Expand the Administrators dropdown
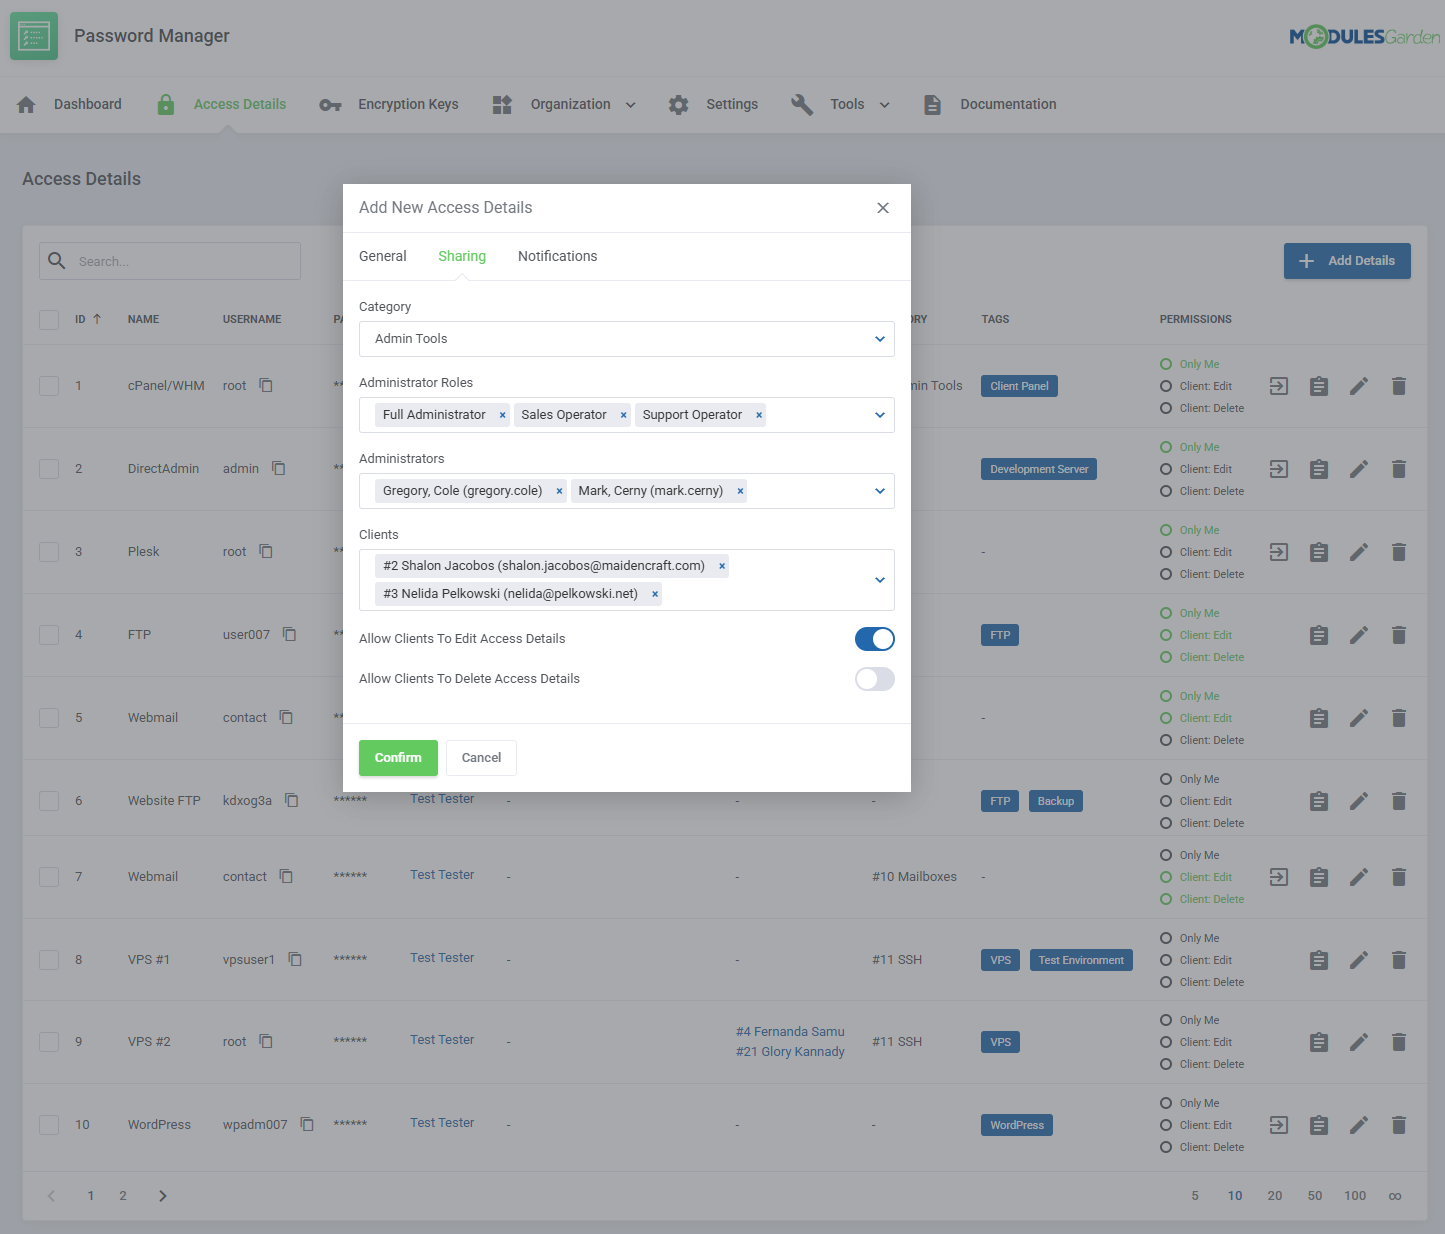 tap(880, 491)
